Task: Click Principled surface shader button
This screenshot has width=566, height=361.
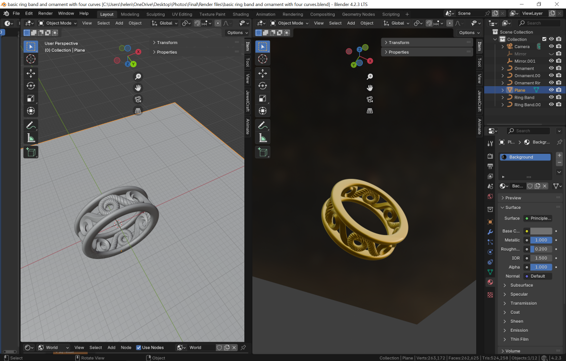Action: [538, 218]
